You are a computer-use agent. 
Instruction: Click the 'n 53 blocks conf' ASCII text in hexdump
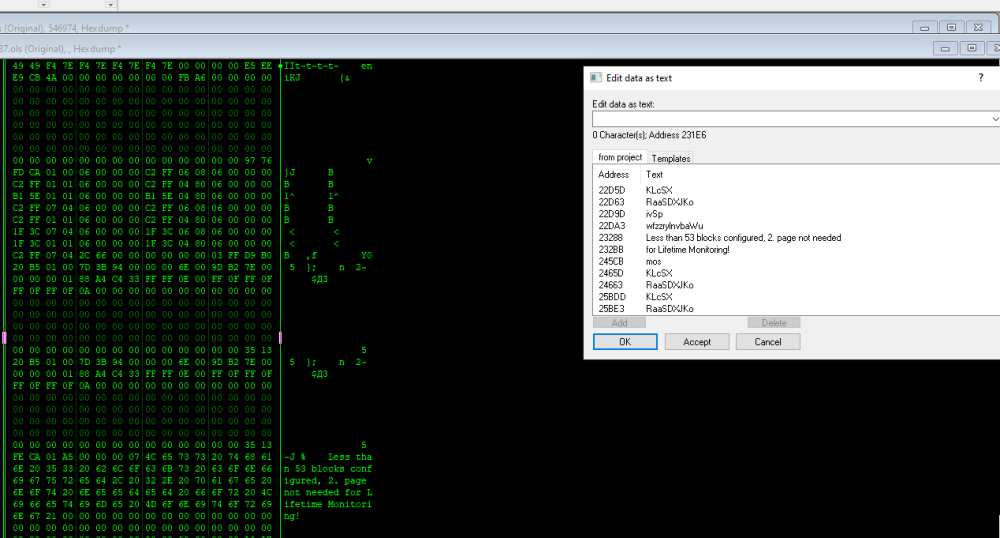tap(328, 469)
